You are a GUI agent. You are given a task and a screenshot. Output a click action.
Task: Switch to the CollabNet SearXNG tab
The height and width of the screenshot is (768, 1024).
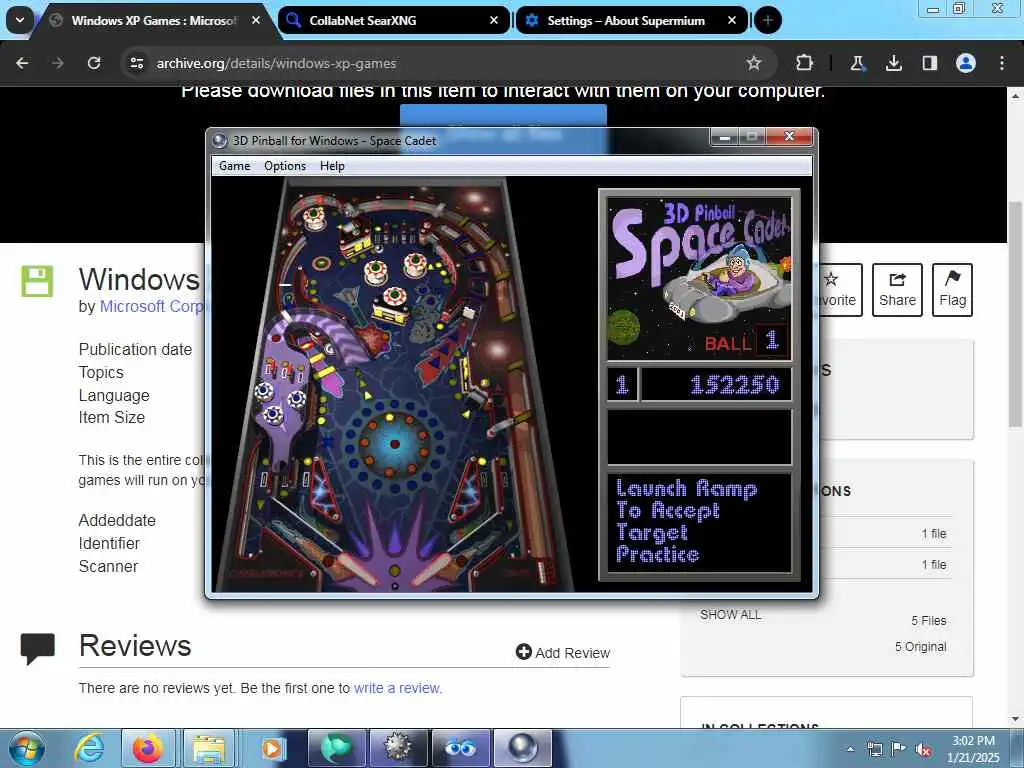[394, 20]
